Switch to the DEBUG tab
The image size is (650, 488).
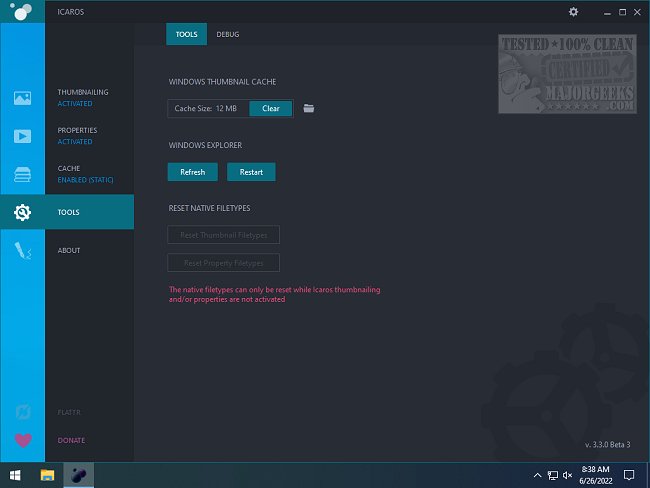(228, 34)
